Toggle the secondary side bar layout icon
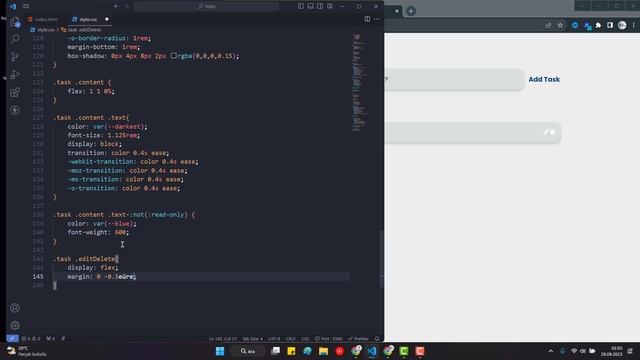Screen dimensions: 640x360 coord(320,6)
